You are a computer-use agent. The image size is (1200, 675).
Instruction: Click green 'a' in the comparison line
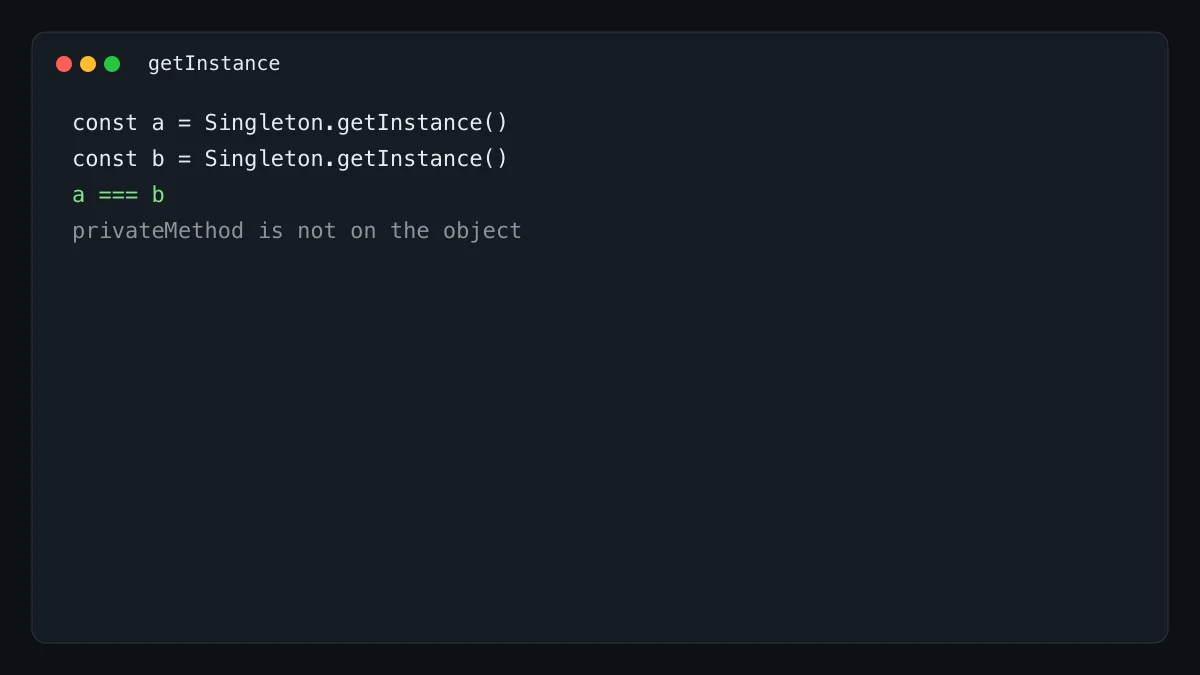click(79, 196)
